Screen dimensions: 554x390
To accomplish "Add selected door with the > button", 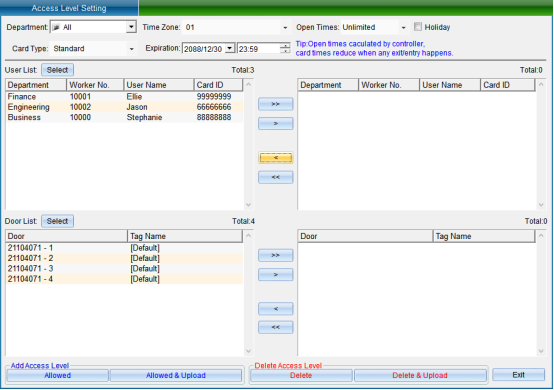I will (276, 274).
